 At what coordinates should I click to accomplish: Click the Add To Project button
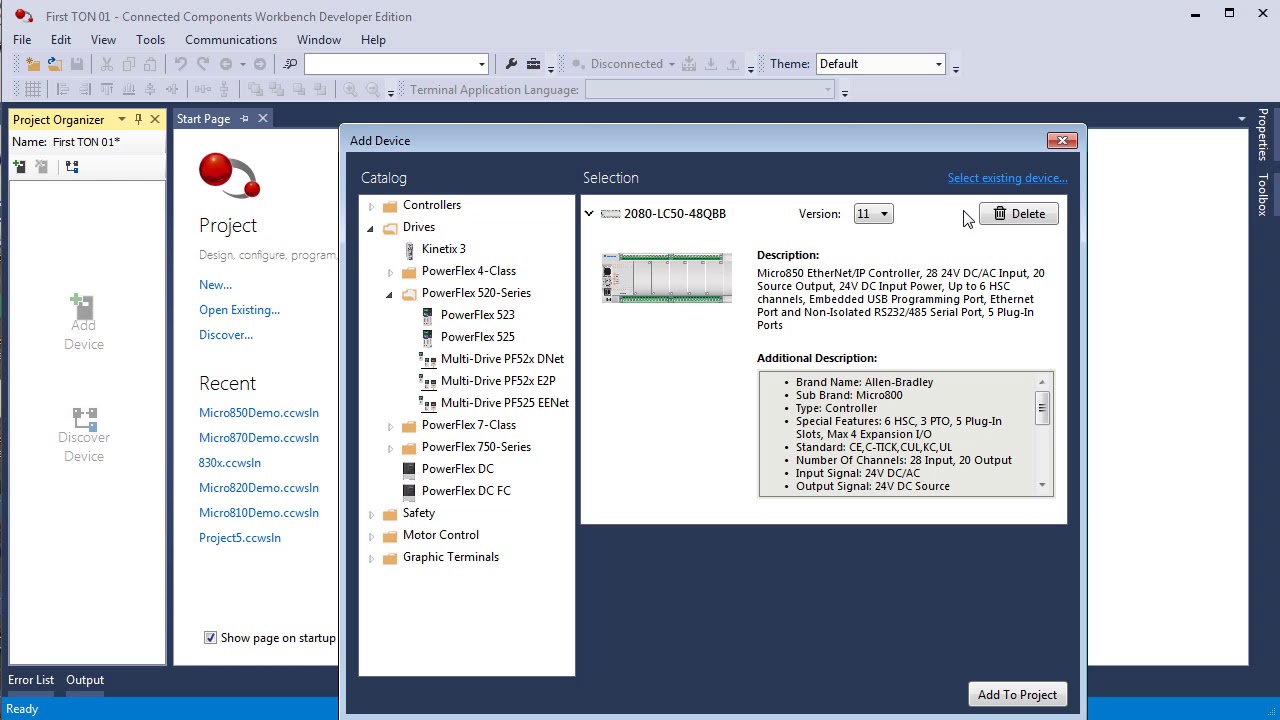point(1017,695)
